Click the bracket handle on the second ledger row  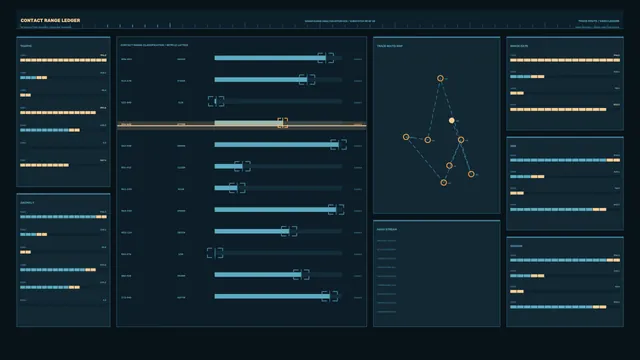(307, 80)
